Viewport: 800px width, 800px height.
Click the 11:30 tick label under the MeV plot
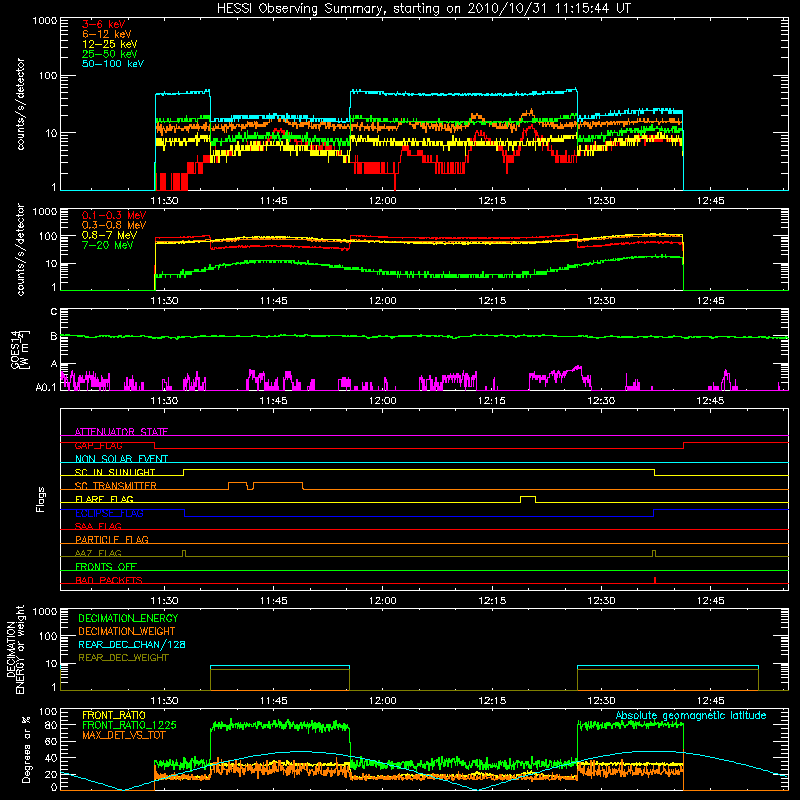[x=164, y=301]
